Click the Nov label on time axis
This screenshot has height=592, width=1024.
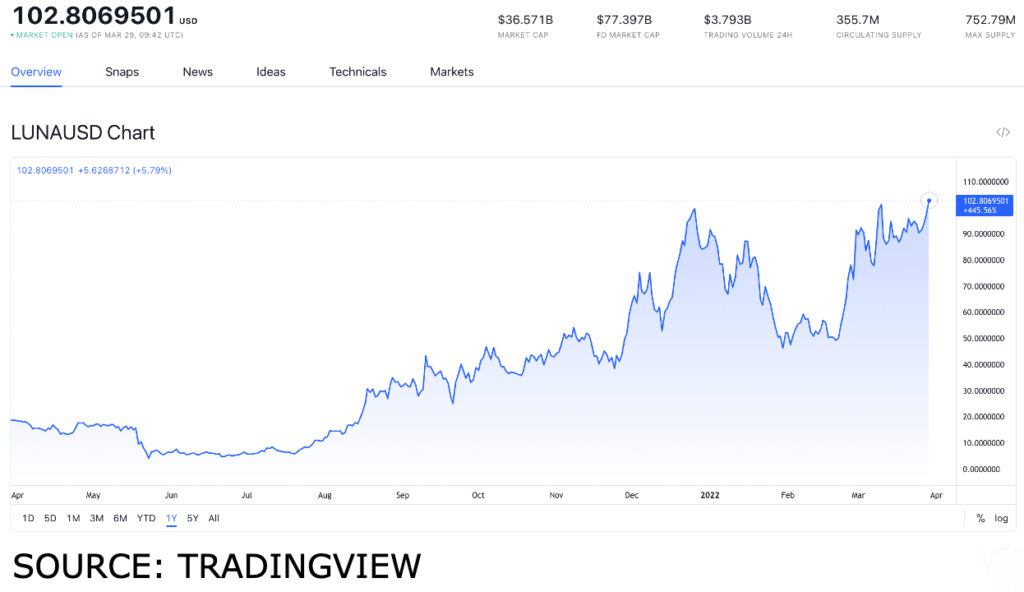[x=556, y=495]
